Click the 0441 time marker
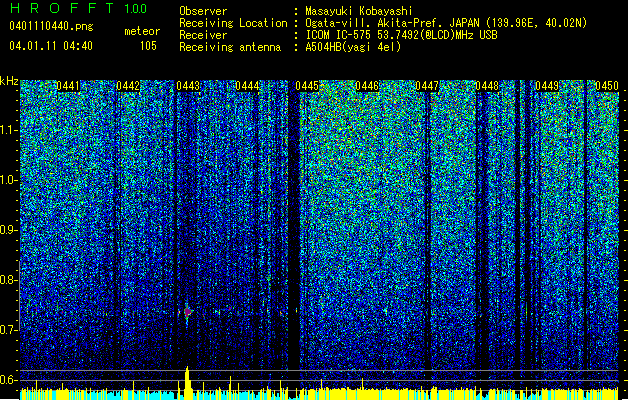This screenshot has width=629, height=400. coord(68,86)
